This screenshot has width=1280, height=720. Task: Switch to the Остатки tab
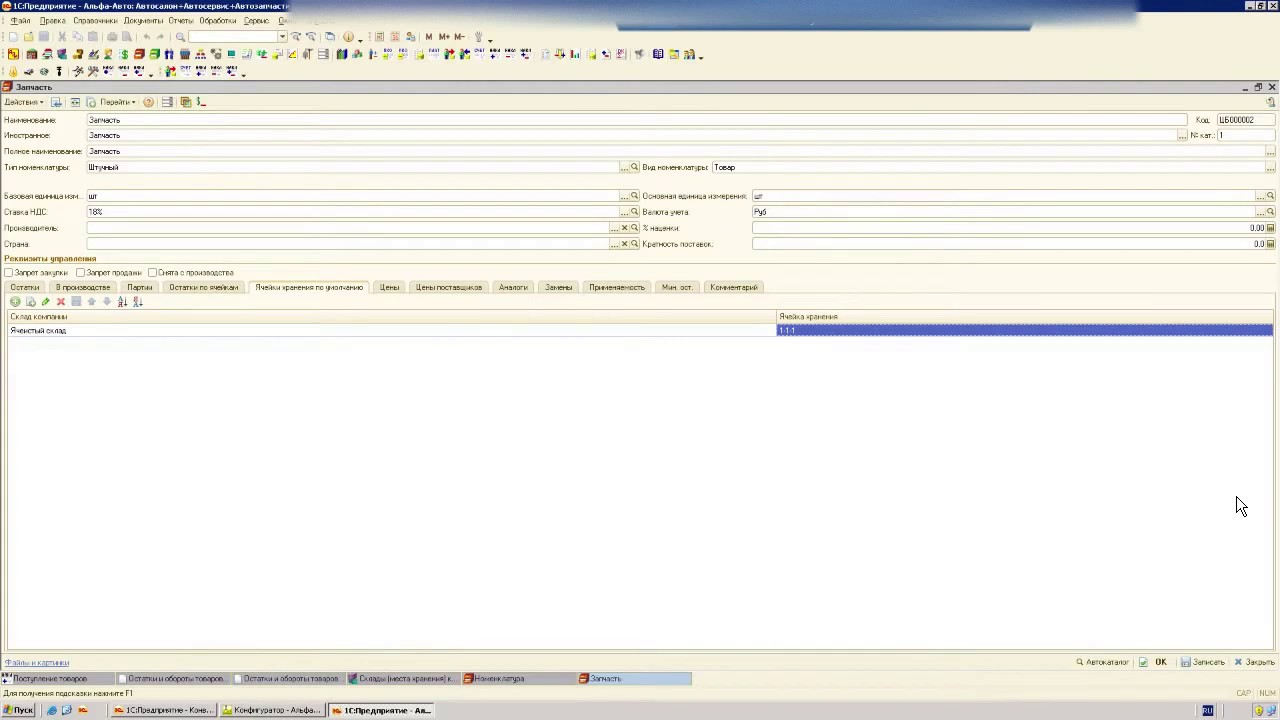(25, 288)
